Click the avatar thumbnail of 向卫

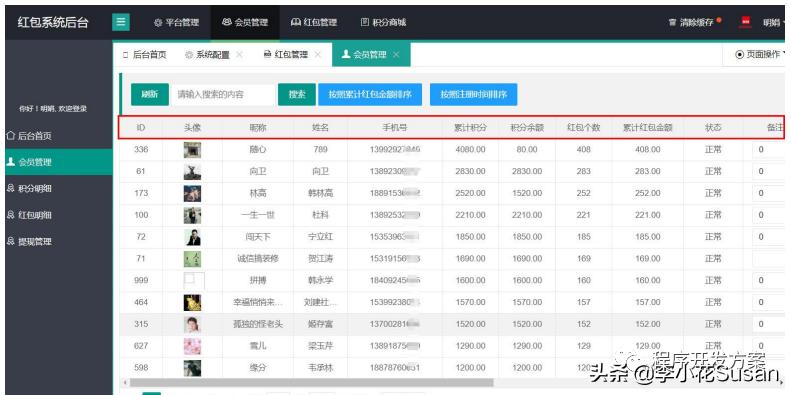(x=192, y=172)
